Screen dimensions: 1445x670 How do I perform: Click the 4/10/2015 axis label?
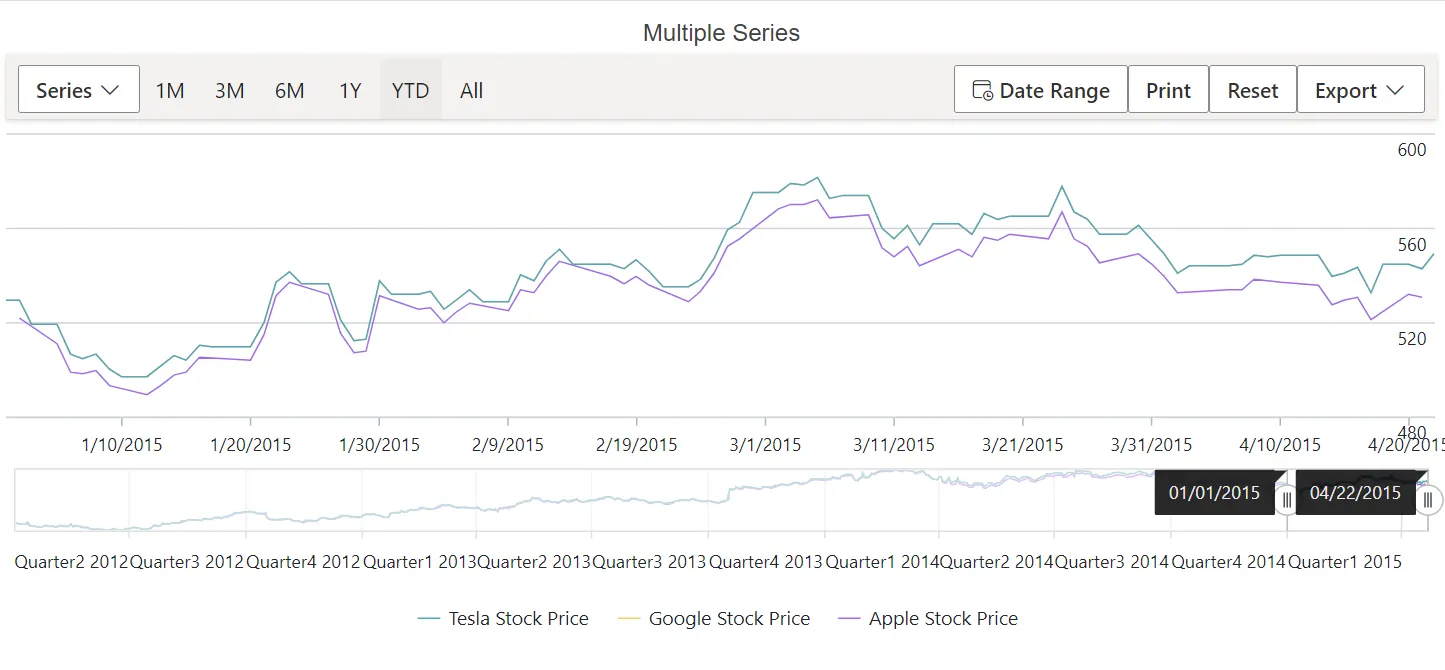click(x=1280, y=445)
